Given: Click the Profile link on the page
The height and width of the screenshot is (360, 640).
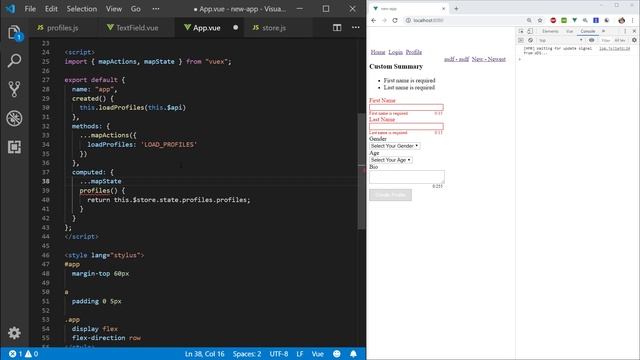Looking at the screenshot, I should [414, 52].
